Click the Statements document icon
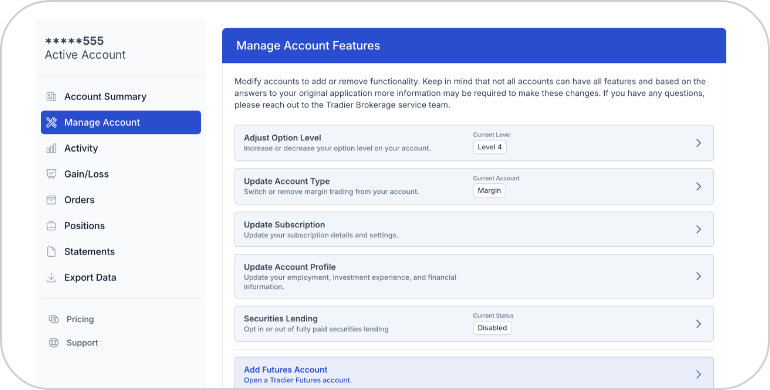The width and height of the screenshot is (770, 390). click(x=51, y=251)
